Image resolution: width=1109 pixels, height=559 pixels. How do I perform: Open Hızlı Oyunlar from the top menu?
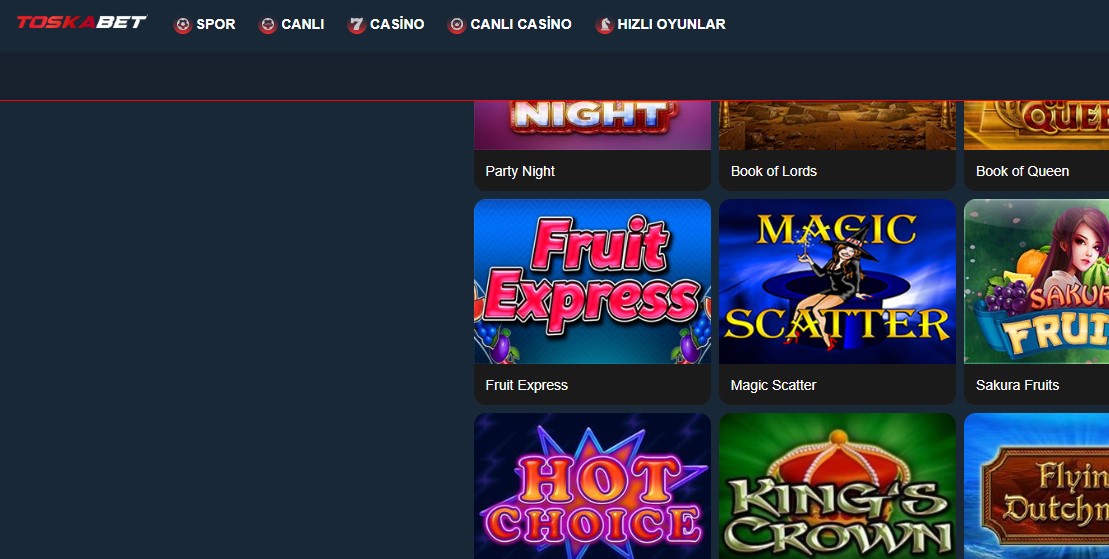[x=671, y=24]
